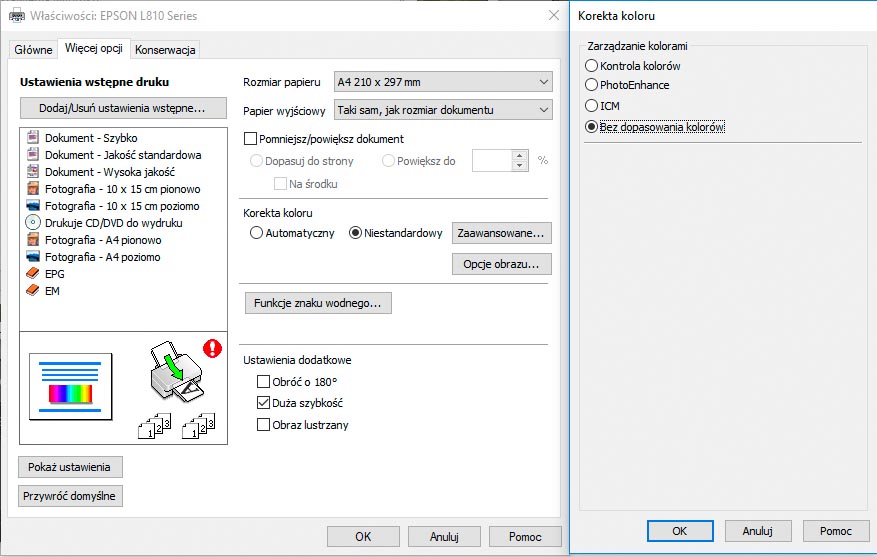Screen dimensions: 877x557
Task: Click Anuluj in the properties window
Action: 444,536
